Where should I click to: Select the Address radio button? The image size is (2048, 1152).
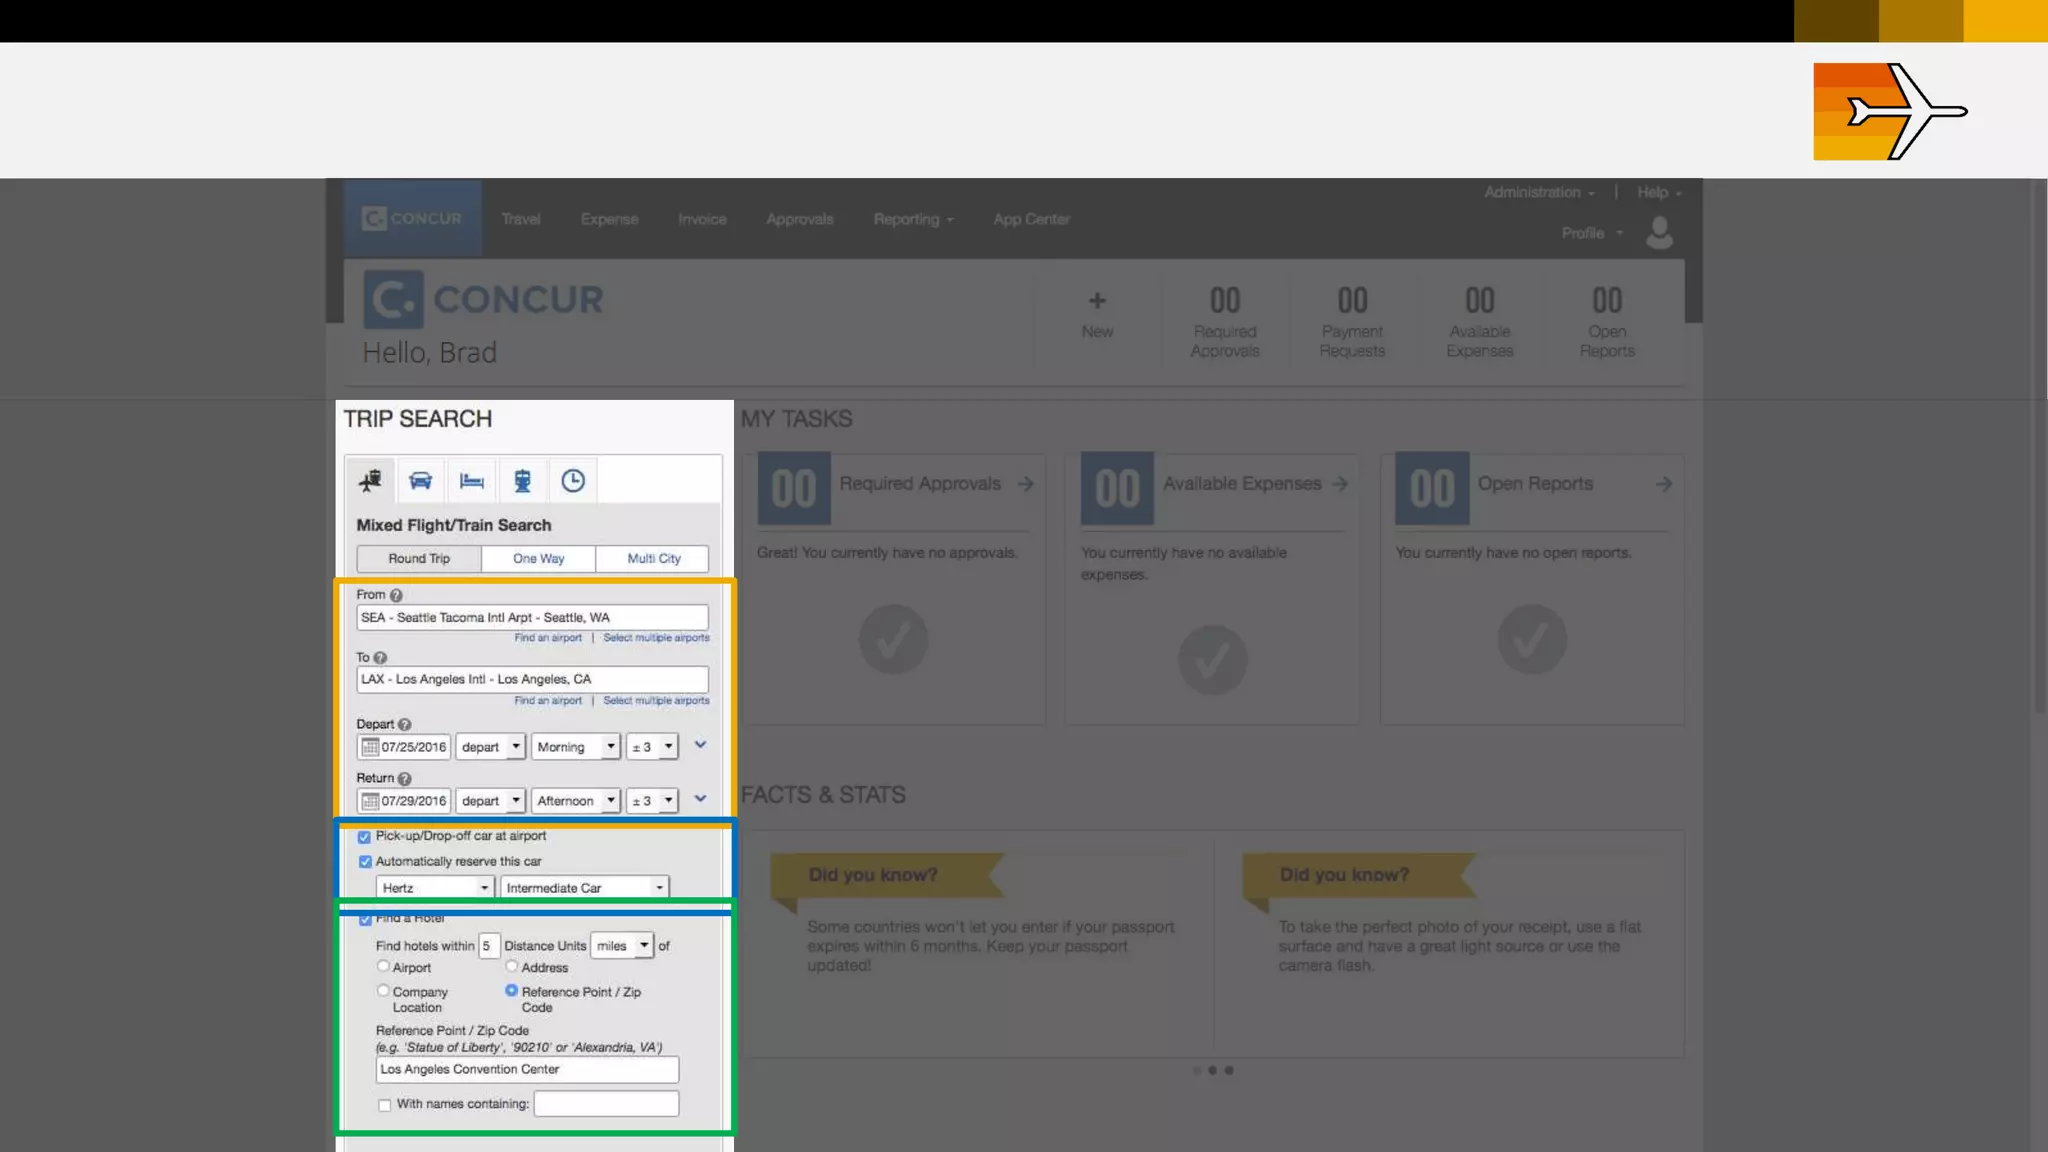pos(512,966)
